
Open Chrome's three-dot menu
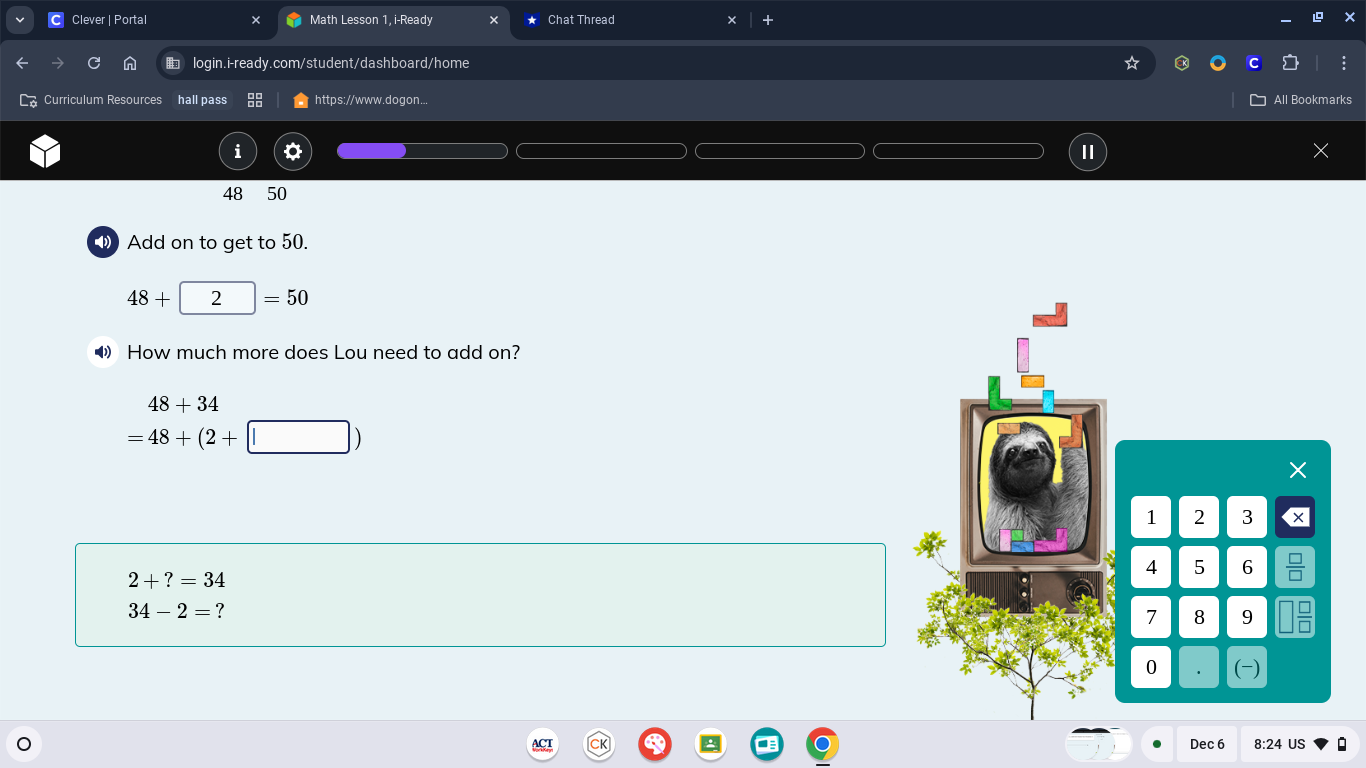1345,62
